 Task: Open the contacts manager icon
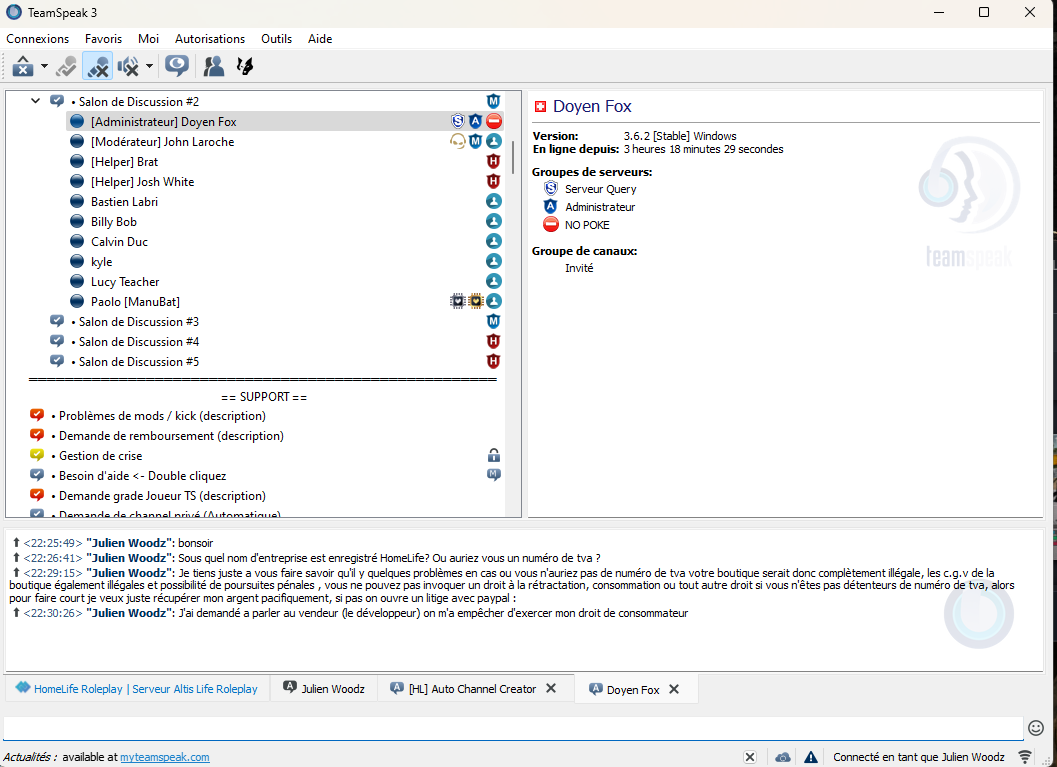[x=213, y=67]
